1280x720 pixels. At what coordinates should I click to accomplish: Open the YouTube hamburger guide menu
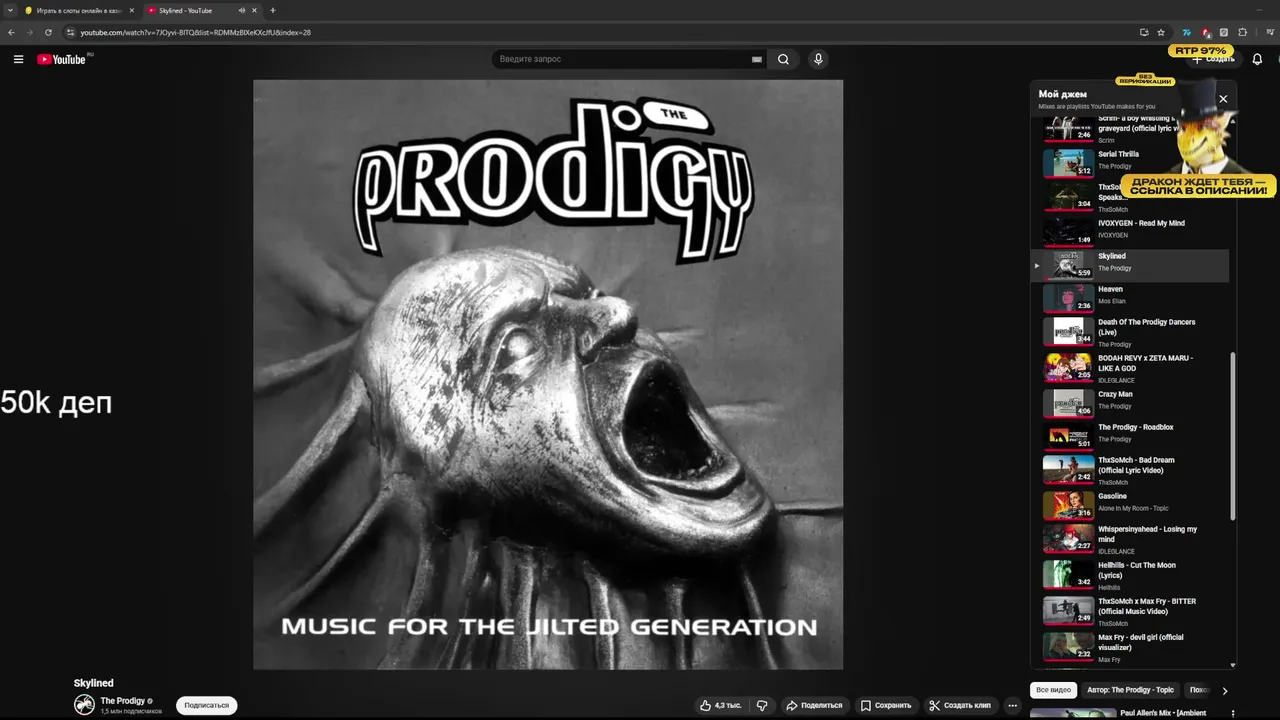coord(18,59)
